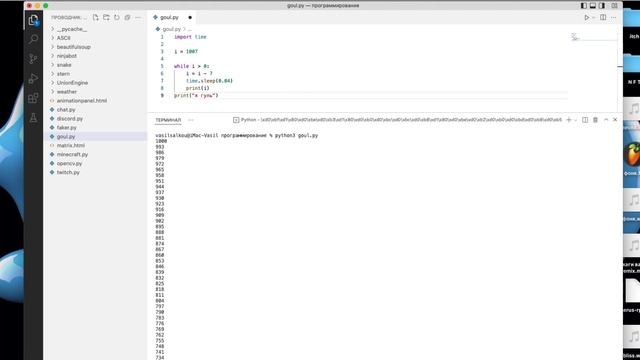Open new terminal profile dropdown
This screenshot has width=640, height=360.
[x=576, y=120]
